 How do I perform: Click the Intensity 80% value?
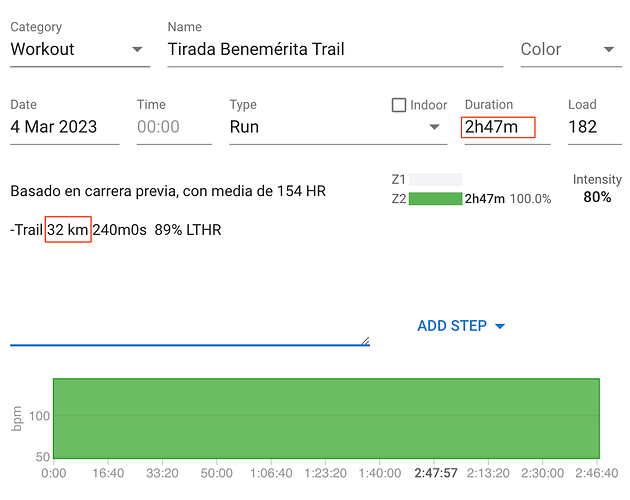click(x=597, y=197)
